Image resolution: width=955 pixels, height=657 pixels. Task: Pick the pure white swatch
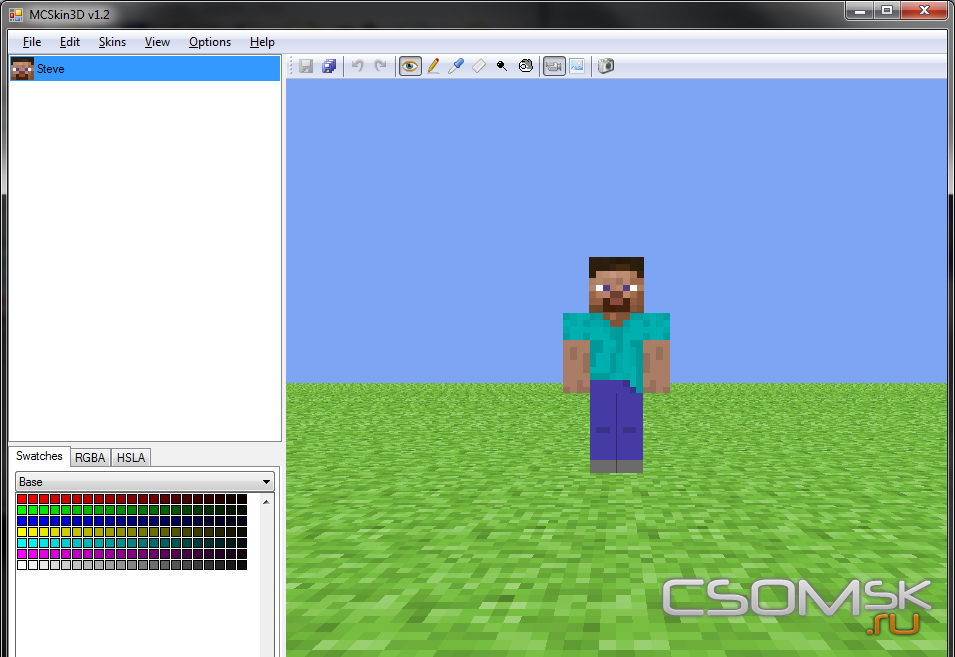click(22, 564)
